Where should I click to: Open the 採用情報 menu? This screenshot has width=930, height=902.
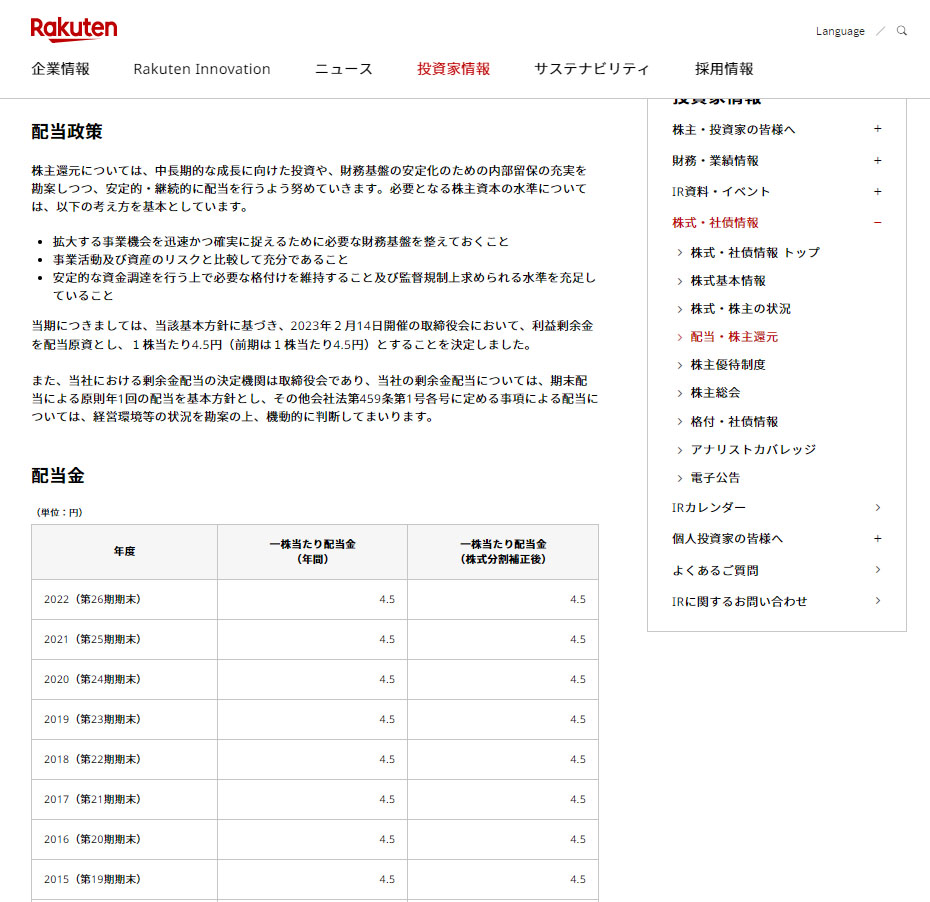pos(724,69)
